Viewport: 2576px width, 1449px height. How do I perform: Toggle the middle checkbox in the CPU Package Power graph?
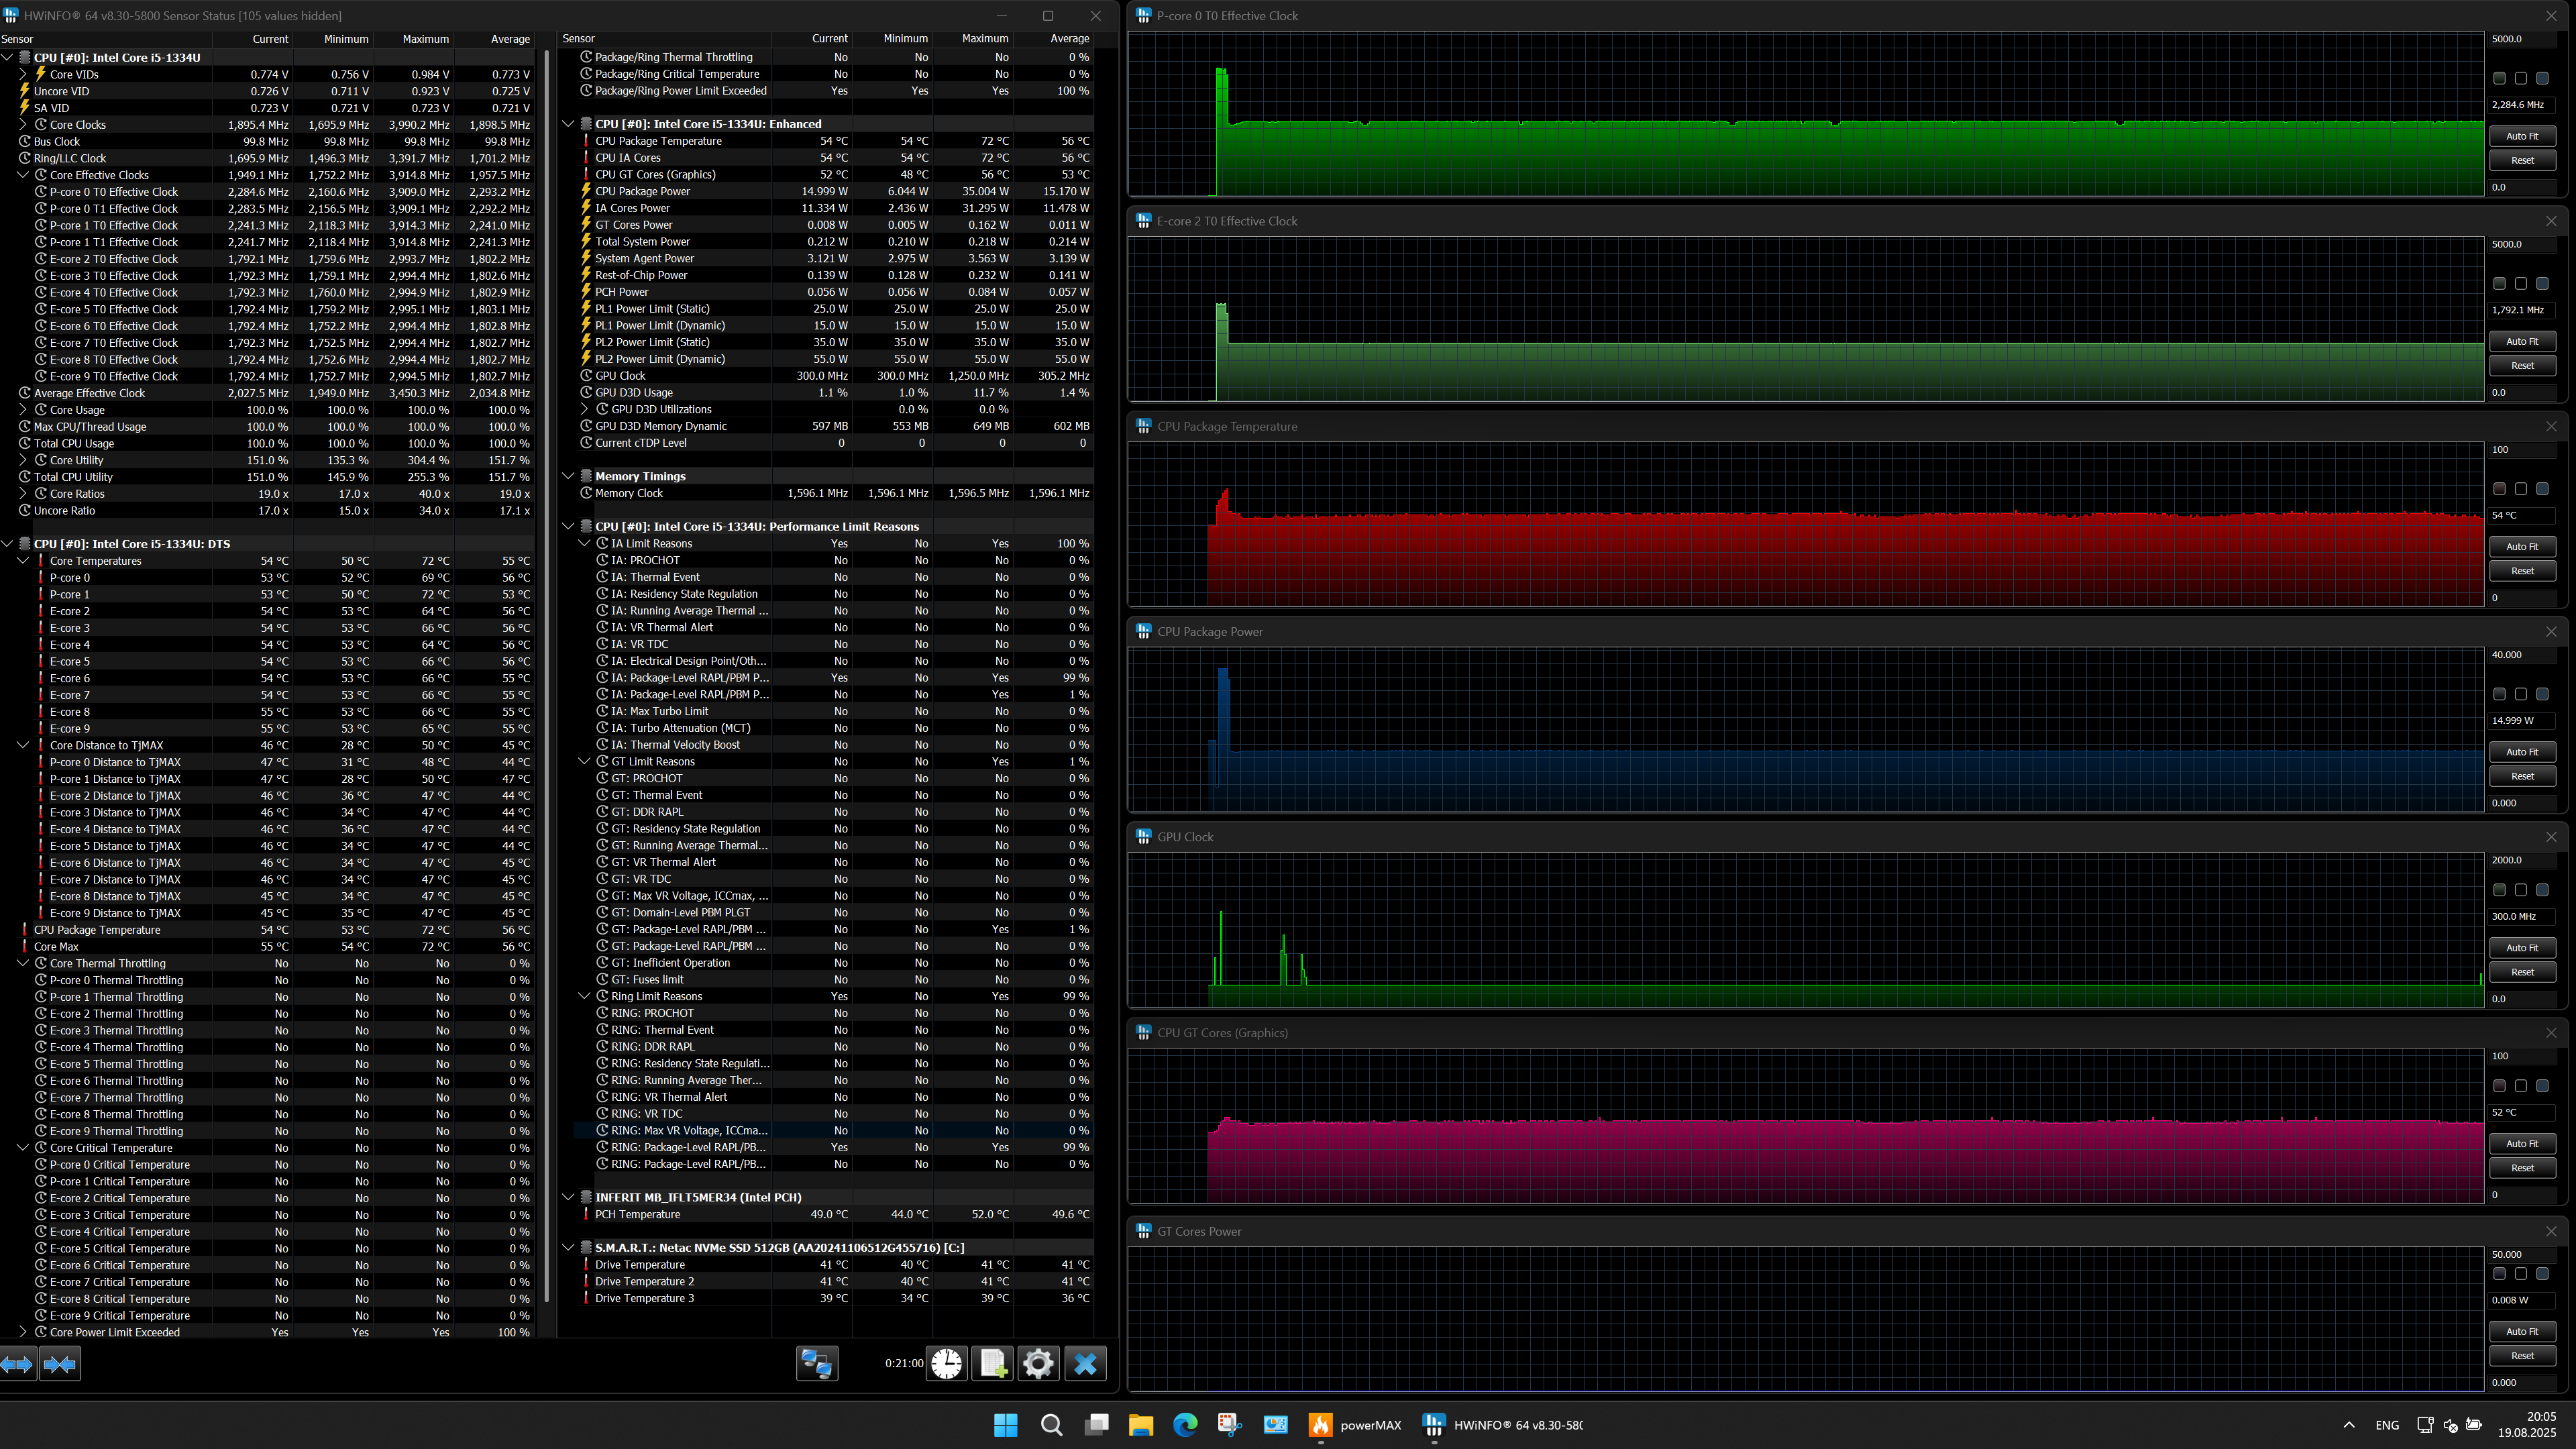(x=2520, y=694)
